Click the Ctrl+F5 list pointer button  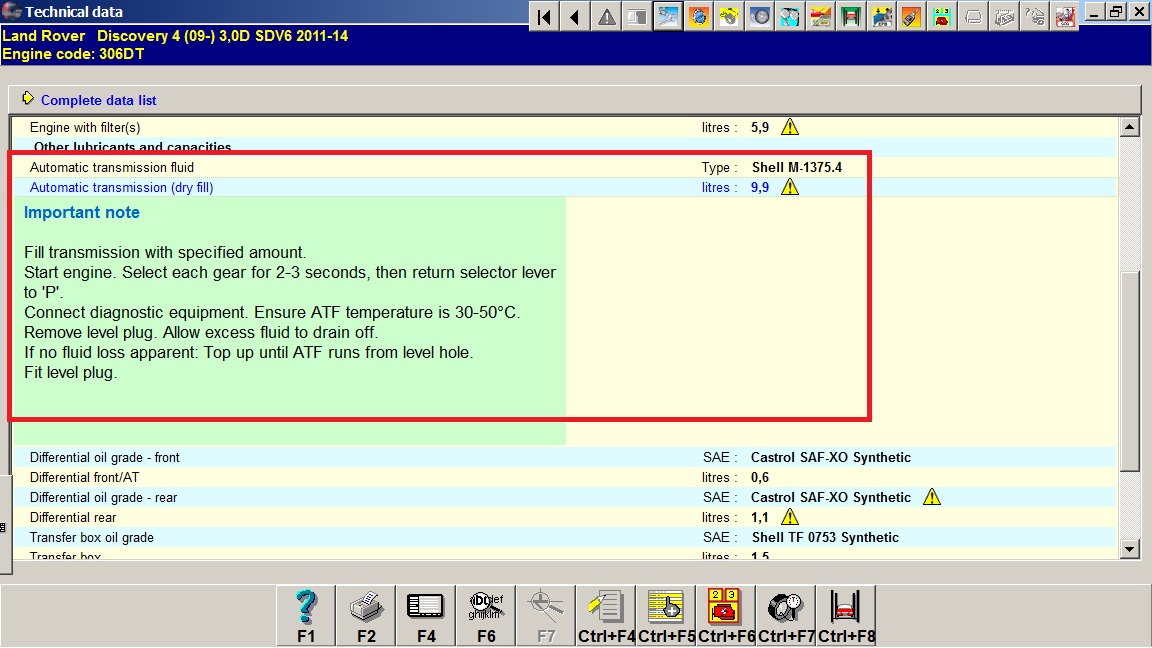coord(666,615)
